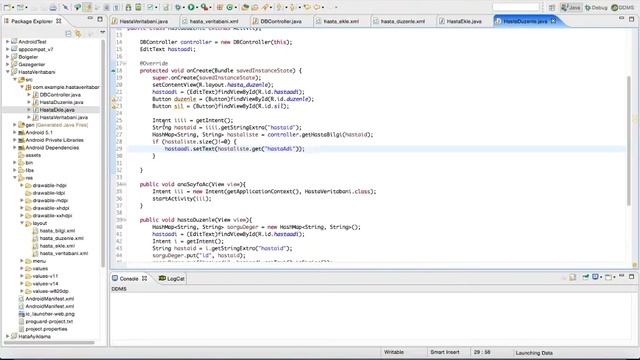Click 'Smart Insert' in status bar
The height and width of the screenshot is (360, 640).
[444, 352]
